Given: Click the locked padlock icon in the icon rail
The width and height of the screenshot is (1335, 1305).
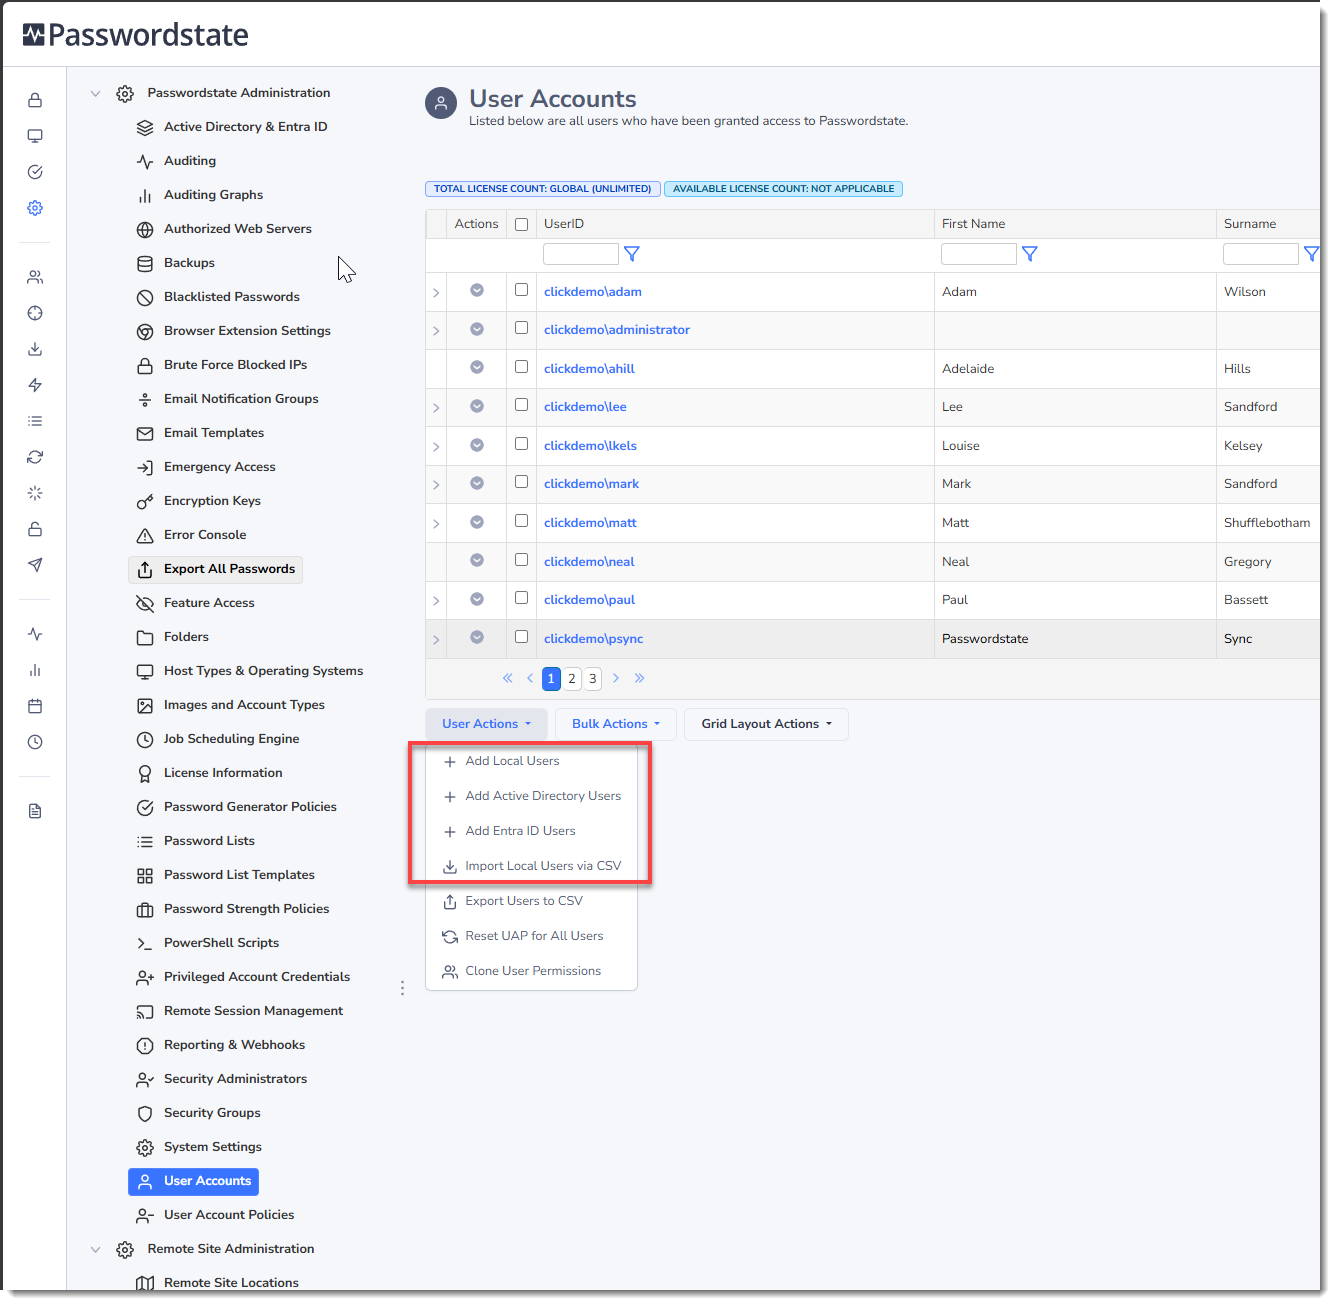Looking at the screenshot, I should tap(35, 100).
